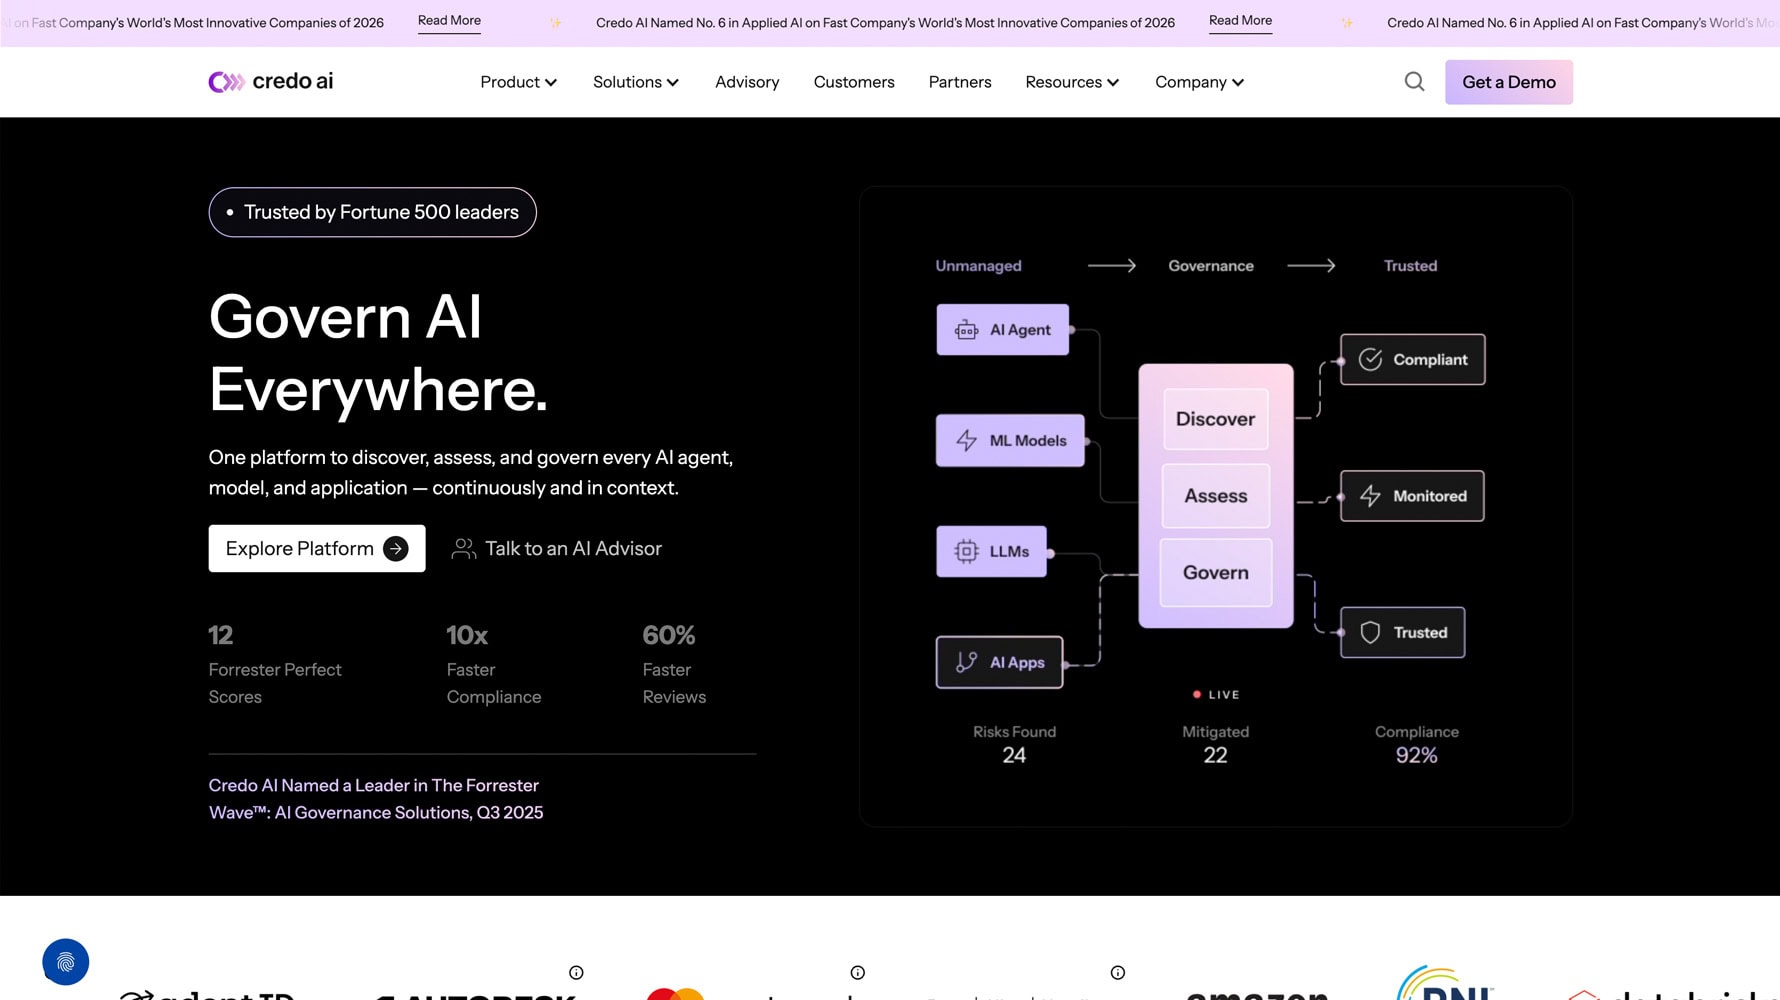Click the Explore Platform button
The height and width of the screenshot is (1000, 1780).
point(317,549)
